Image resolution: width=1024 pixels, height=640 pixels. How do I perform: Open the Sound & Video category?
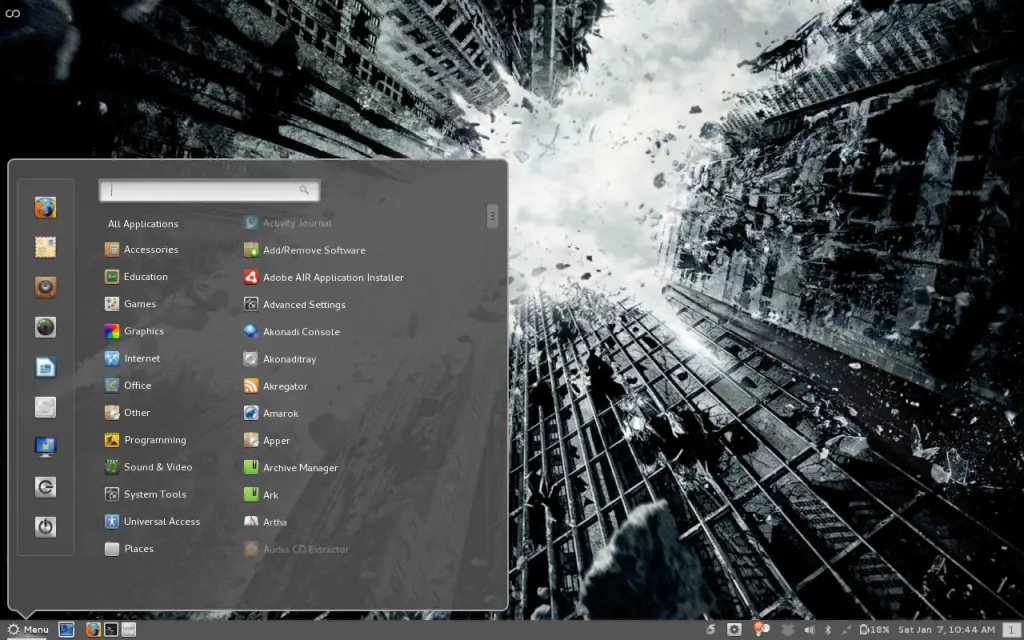[148, 467]
